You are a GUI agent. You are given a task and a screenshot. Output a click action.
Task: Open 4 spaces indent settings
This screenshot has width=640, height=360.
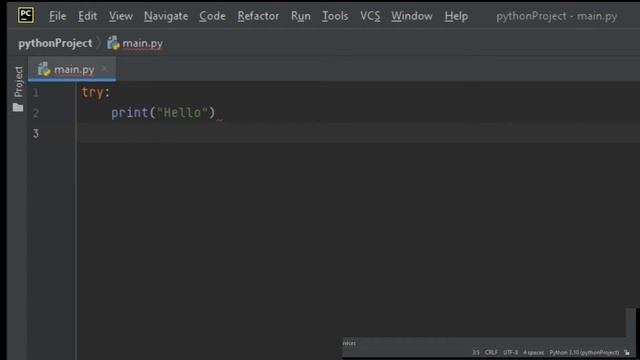pyautogui.click(x=533, y=352)
